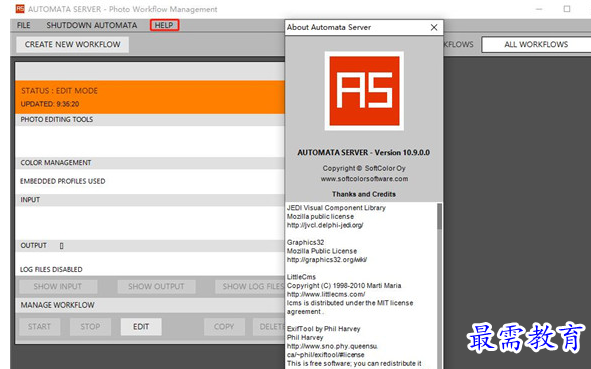Open the FILE menu
Image resolution: width=591 pixels, height=369 pixels.
click(23, 25)
